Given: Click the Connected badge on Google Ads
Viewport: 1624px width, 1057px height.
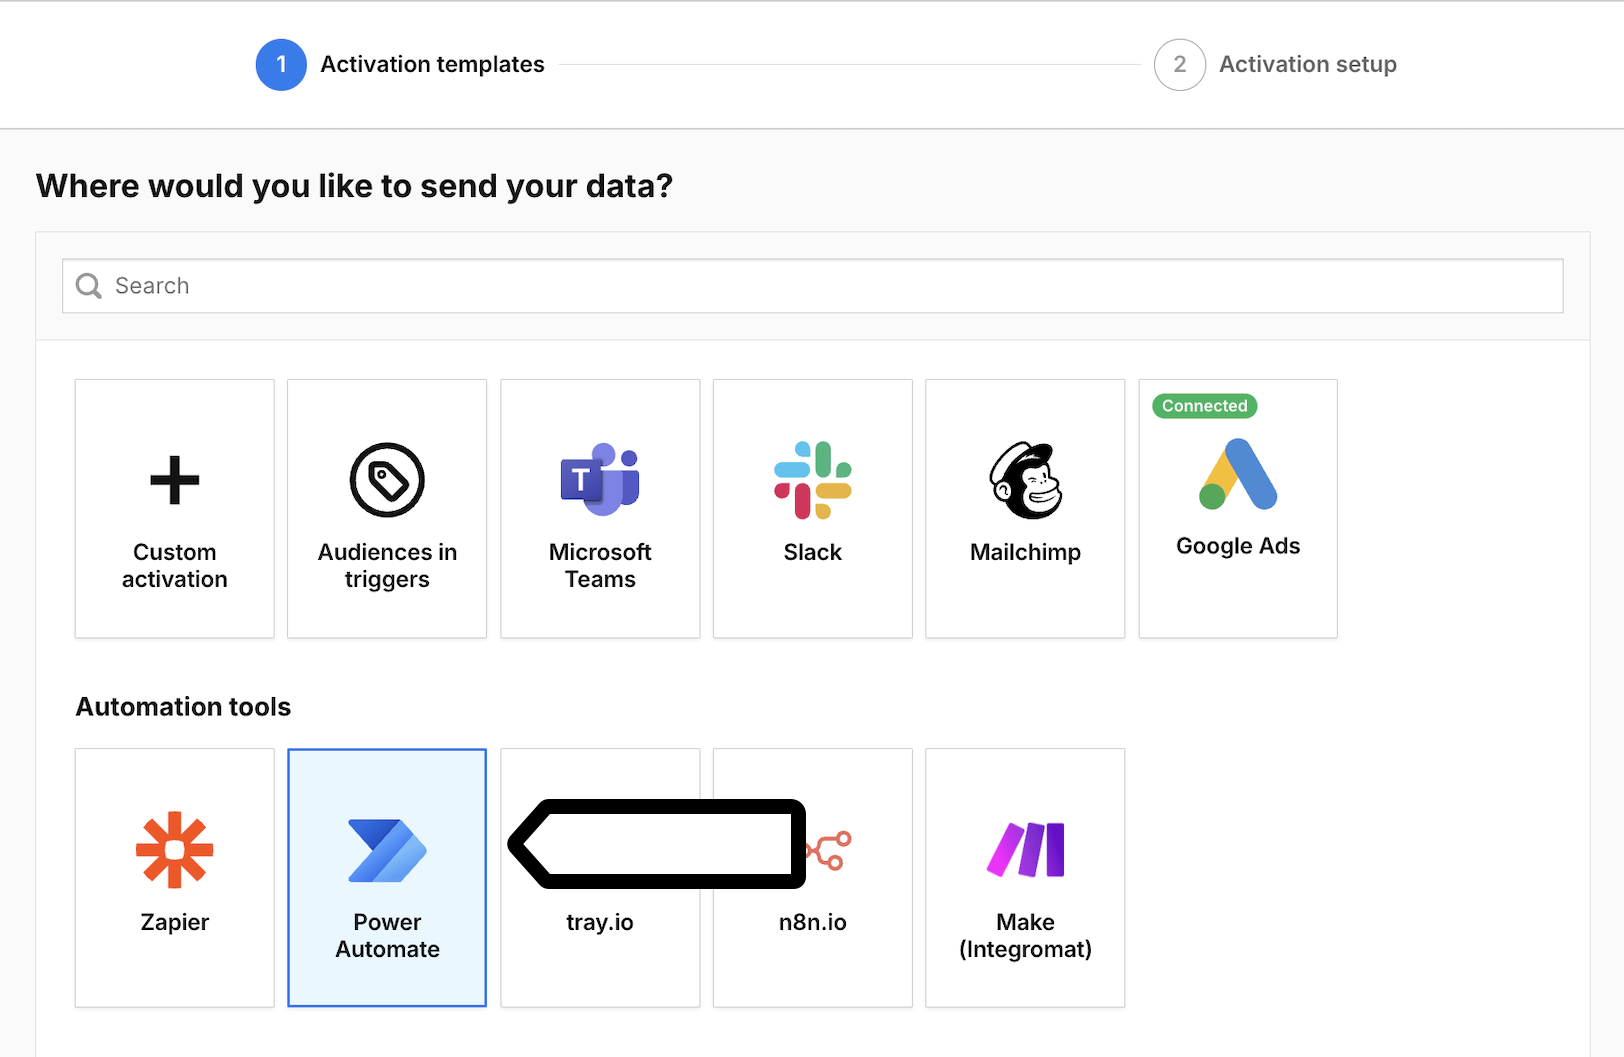Looking at the screenshot, I should tap(1205, 406).
